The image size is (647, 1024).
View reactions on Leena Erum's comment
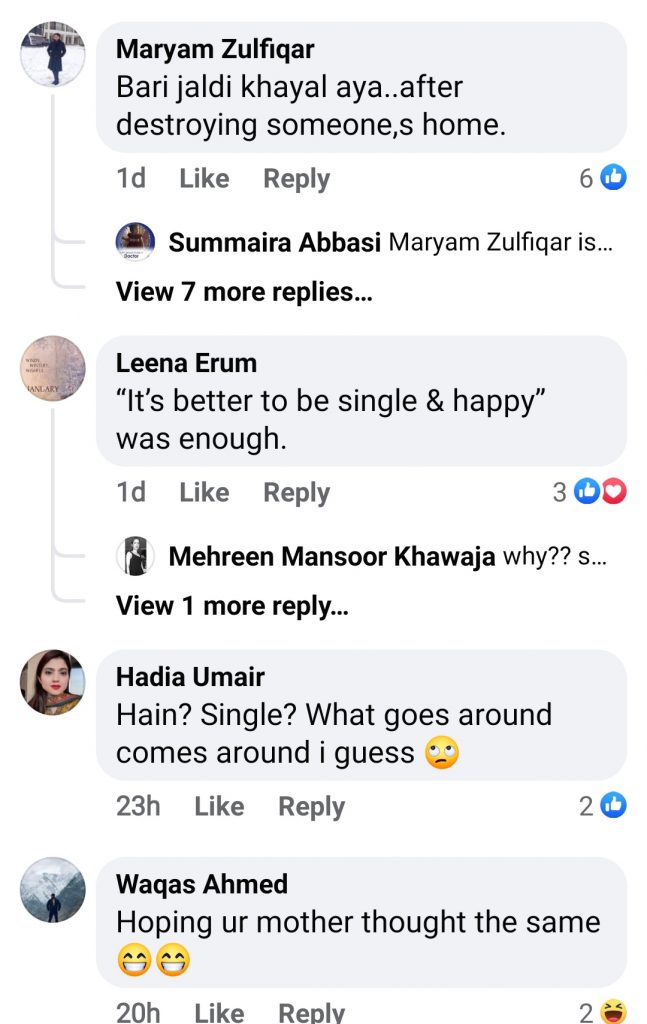point(602,492)
